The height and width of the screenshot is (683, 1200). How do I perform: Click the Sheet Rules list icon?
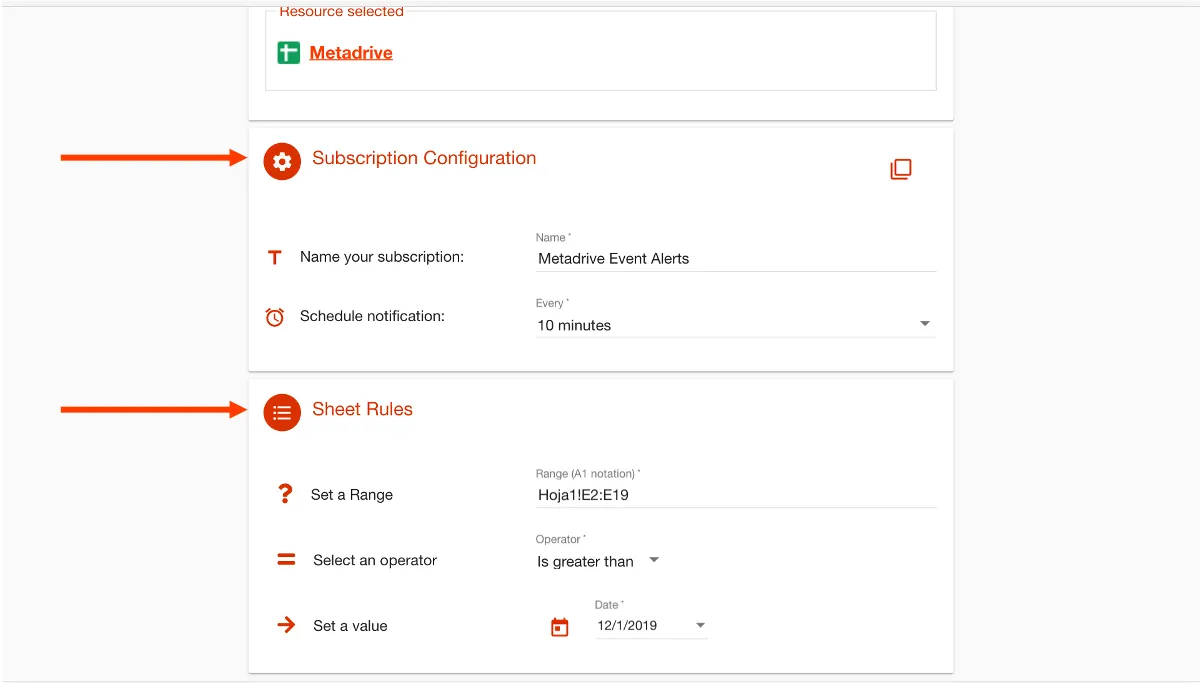(x=282, y=412)
